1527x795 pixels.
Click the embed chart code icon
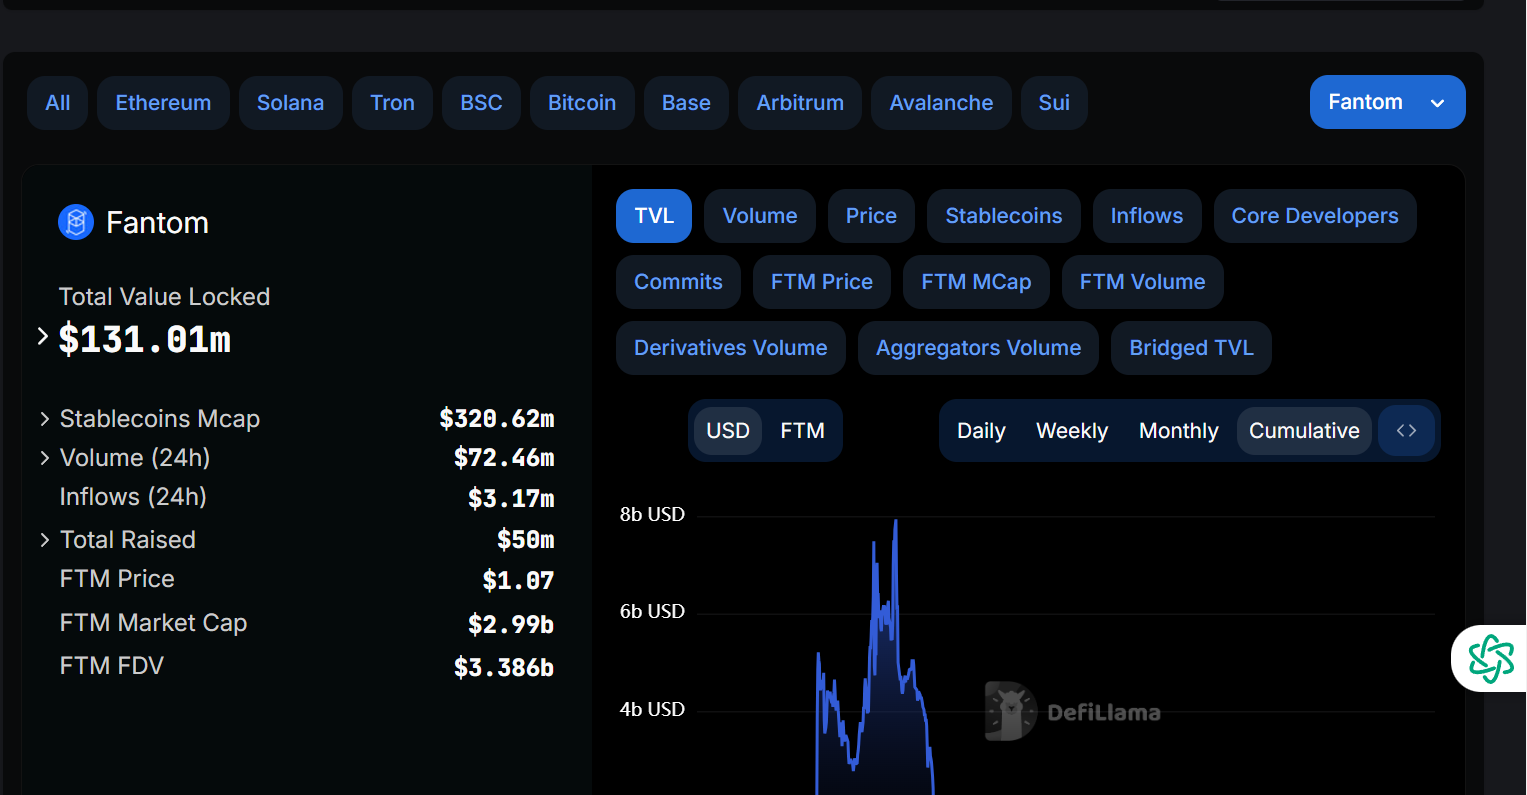[1407, 430]
